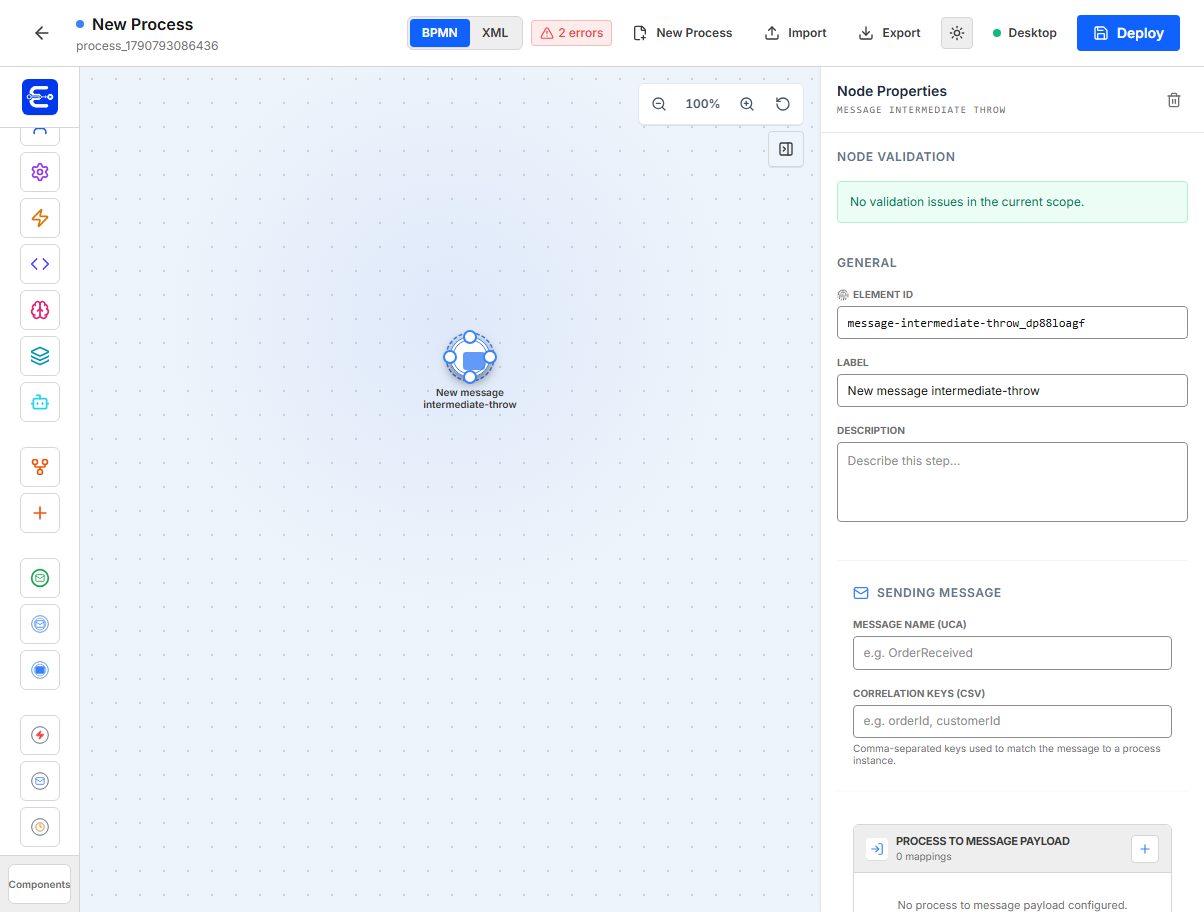Focus the Message Name (UCA) field
1204x912 pixels.
click(1012, 653)
